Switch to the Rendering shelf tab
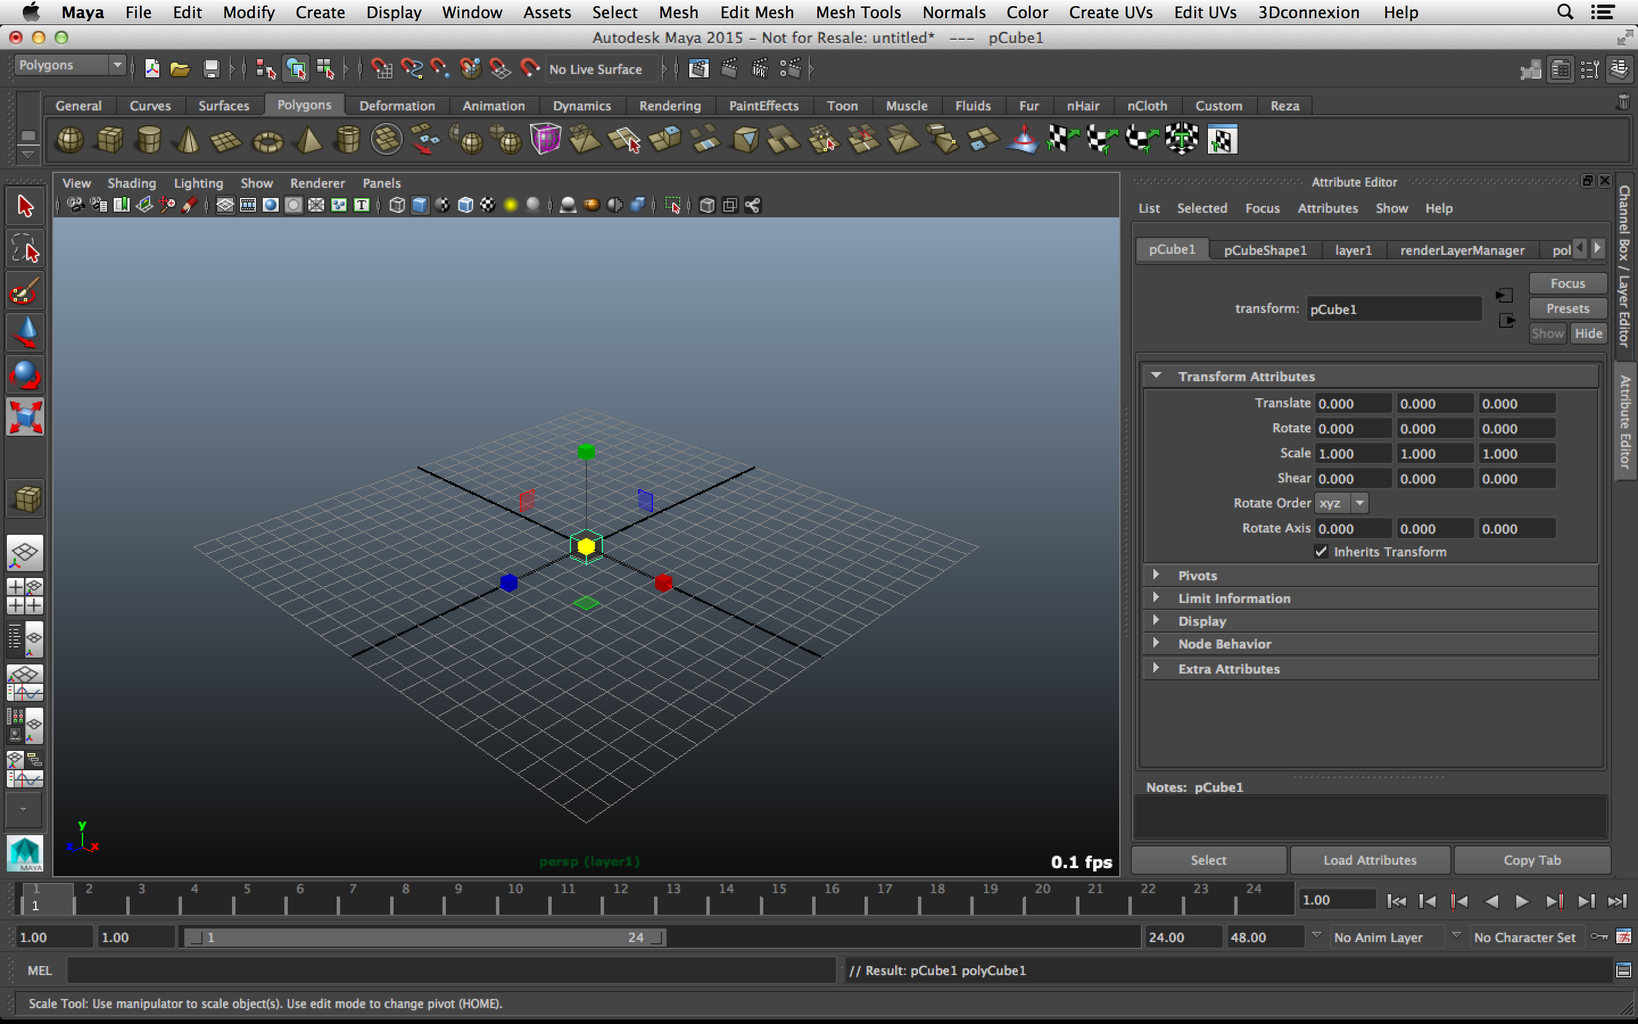Image resolution: width=1638 pixels, height=1024 pixels. (x=670, y=105)
